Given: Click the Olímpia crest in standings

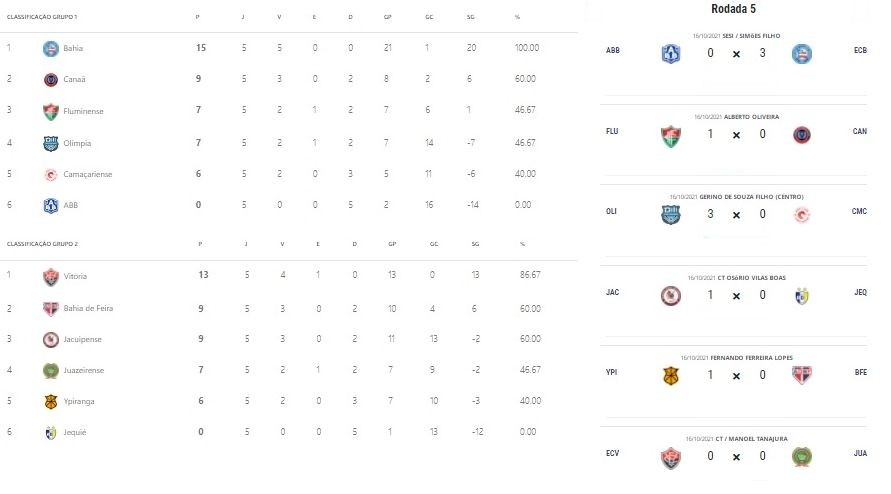Looking at the screenshot, I should tap(51, 143).
